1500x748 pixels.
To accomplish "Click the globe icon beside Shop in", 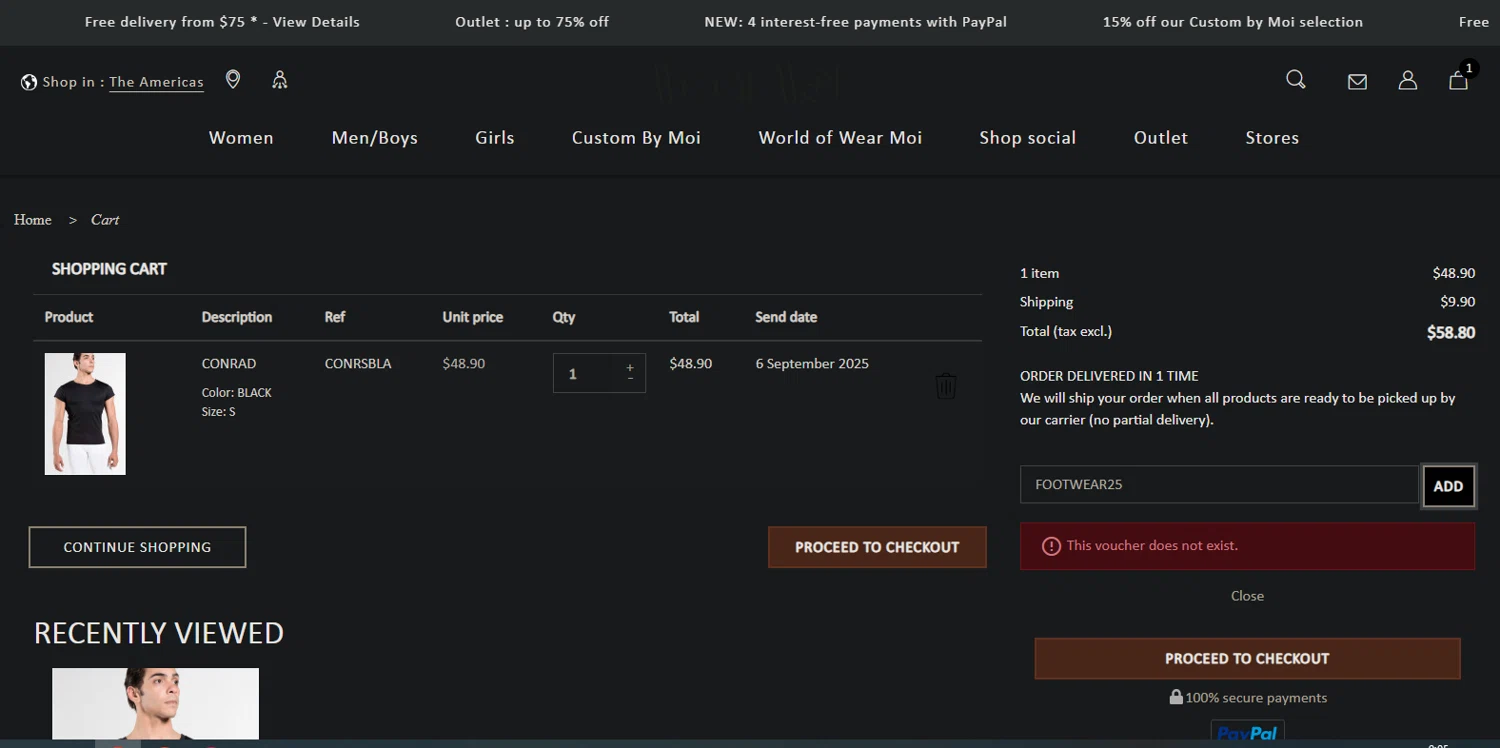I will pyautogui.click(x=29, y=82).
